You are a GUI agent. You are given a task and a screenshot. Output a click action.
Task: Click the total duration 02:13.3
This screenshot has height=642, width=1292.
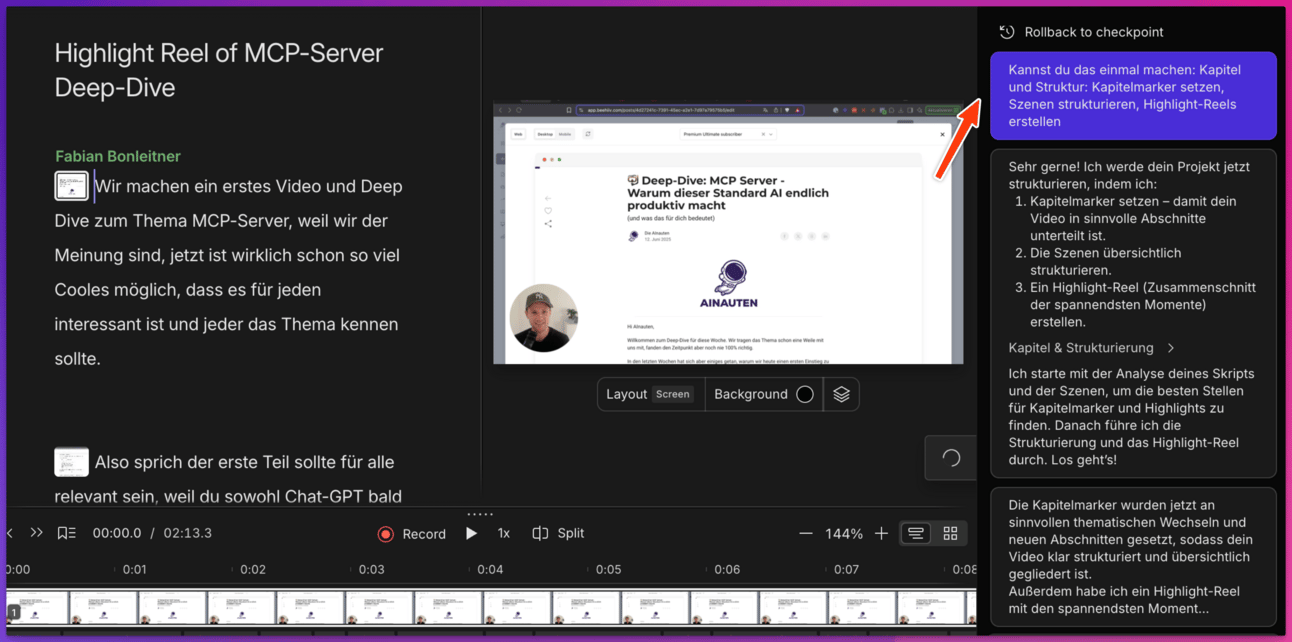(188, 534)
